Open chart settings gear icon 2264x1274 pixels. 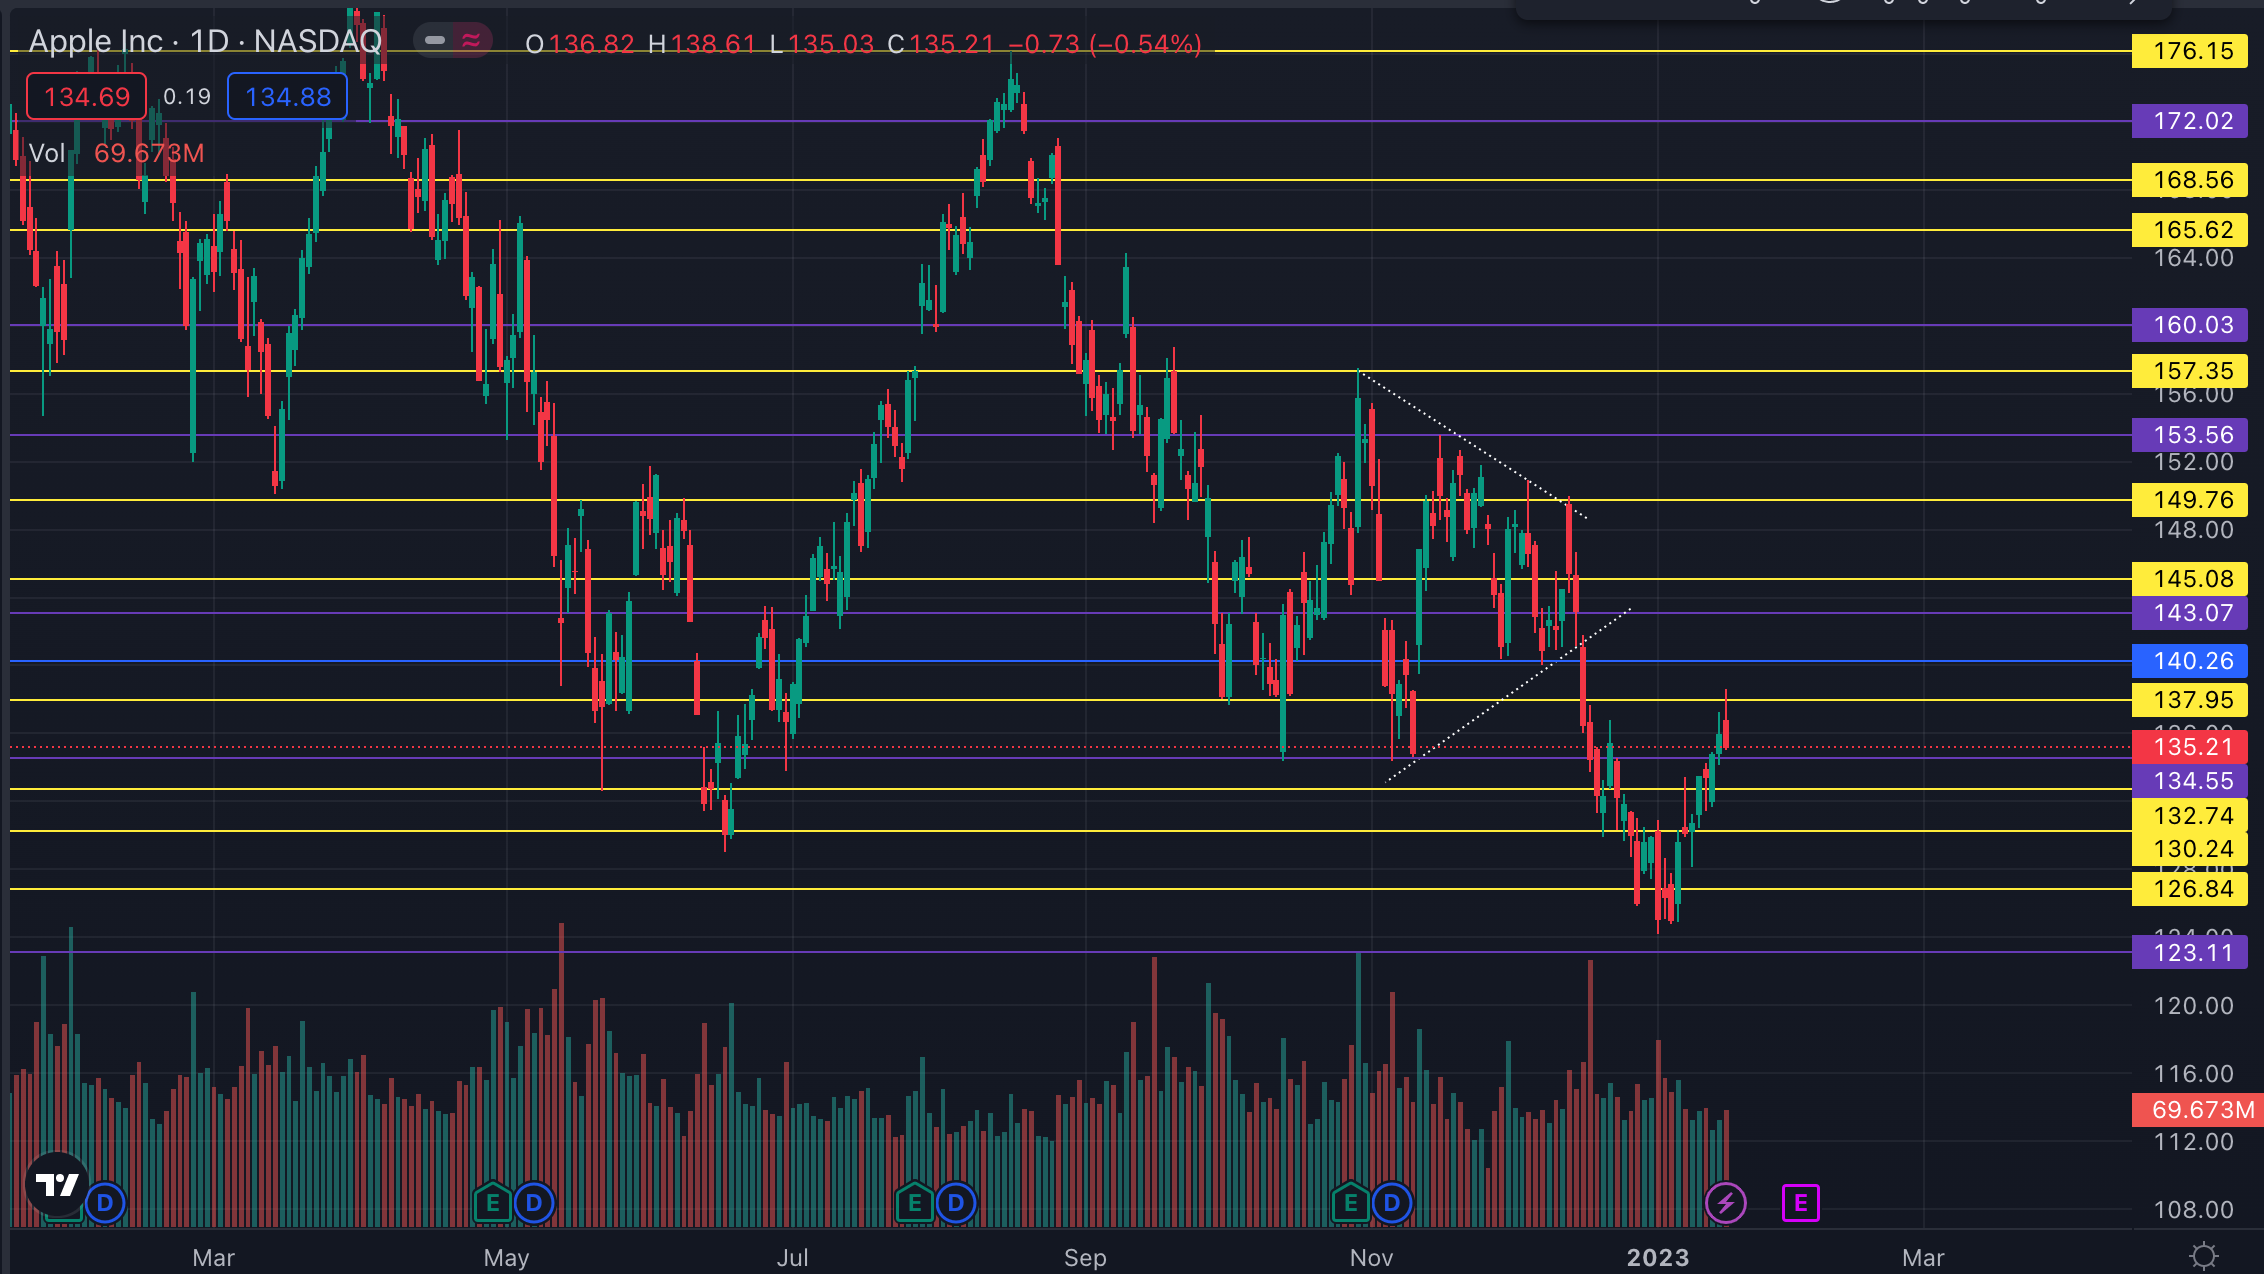(2203, 1256)
